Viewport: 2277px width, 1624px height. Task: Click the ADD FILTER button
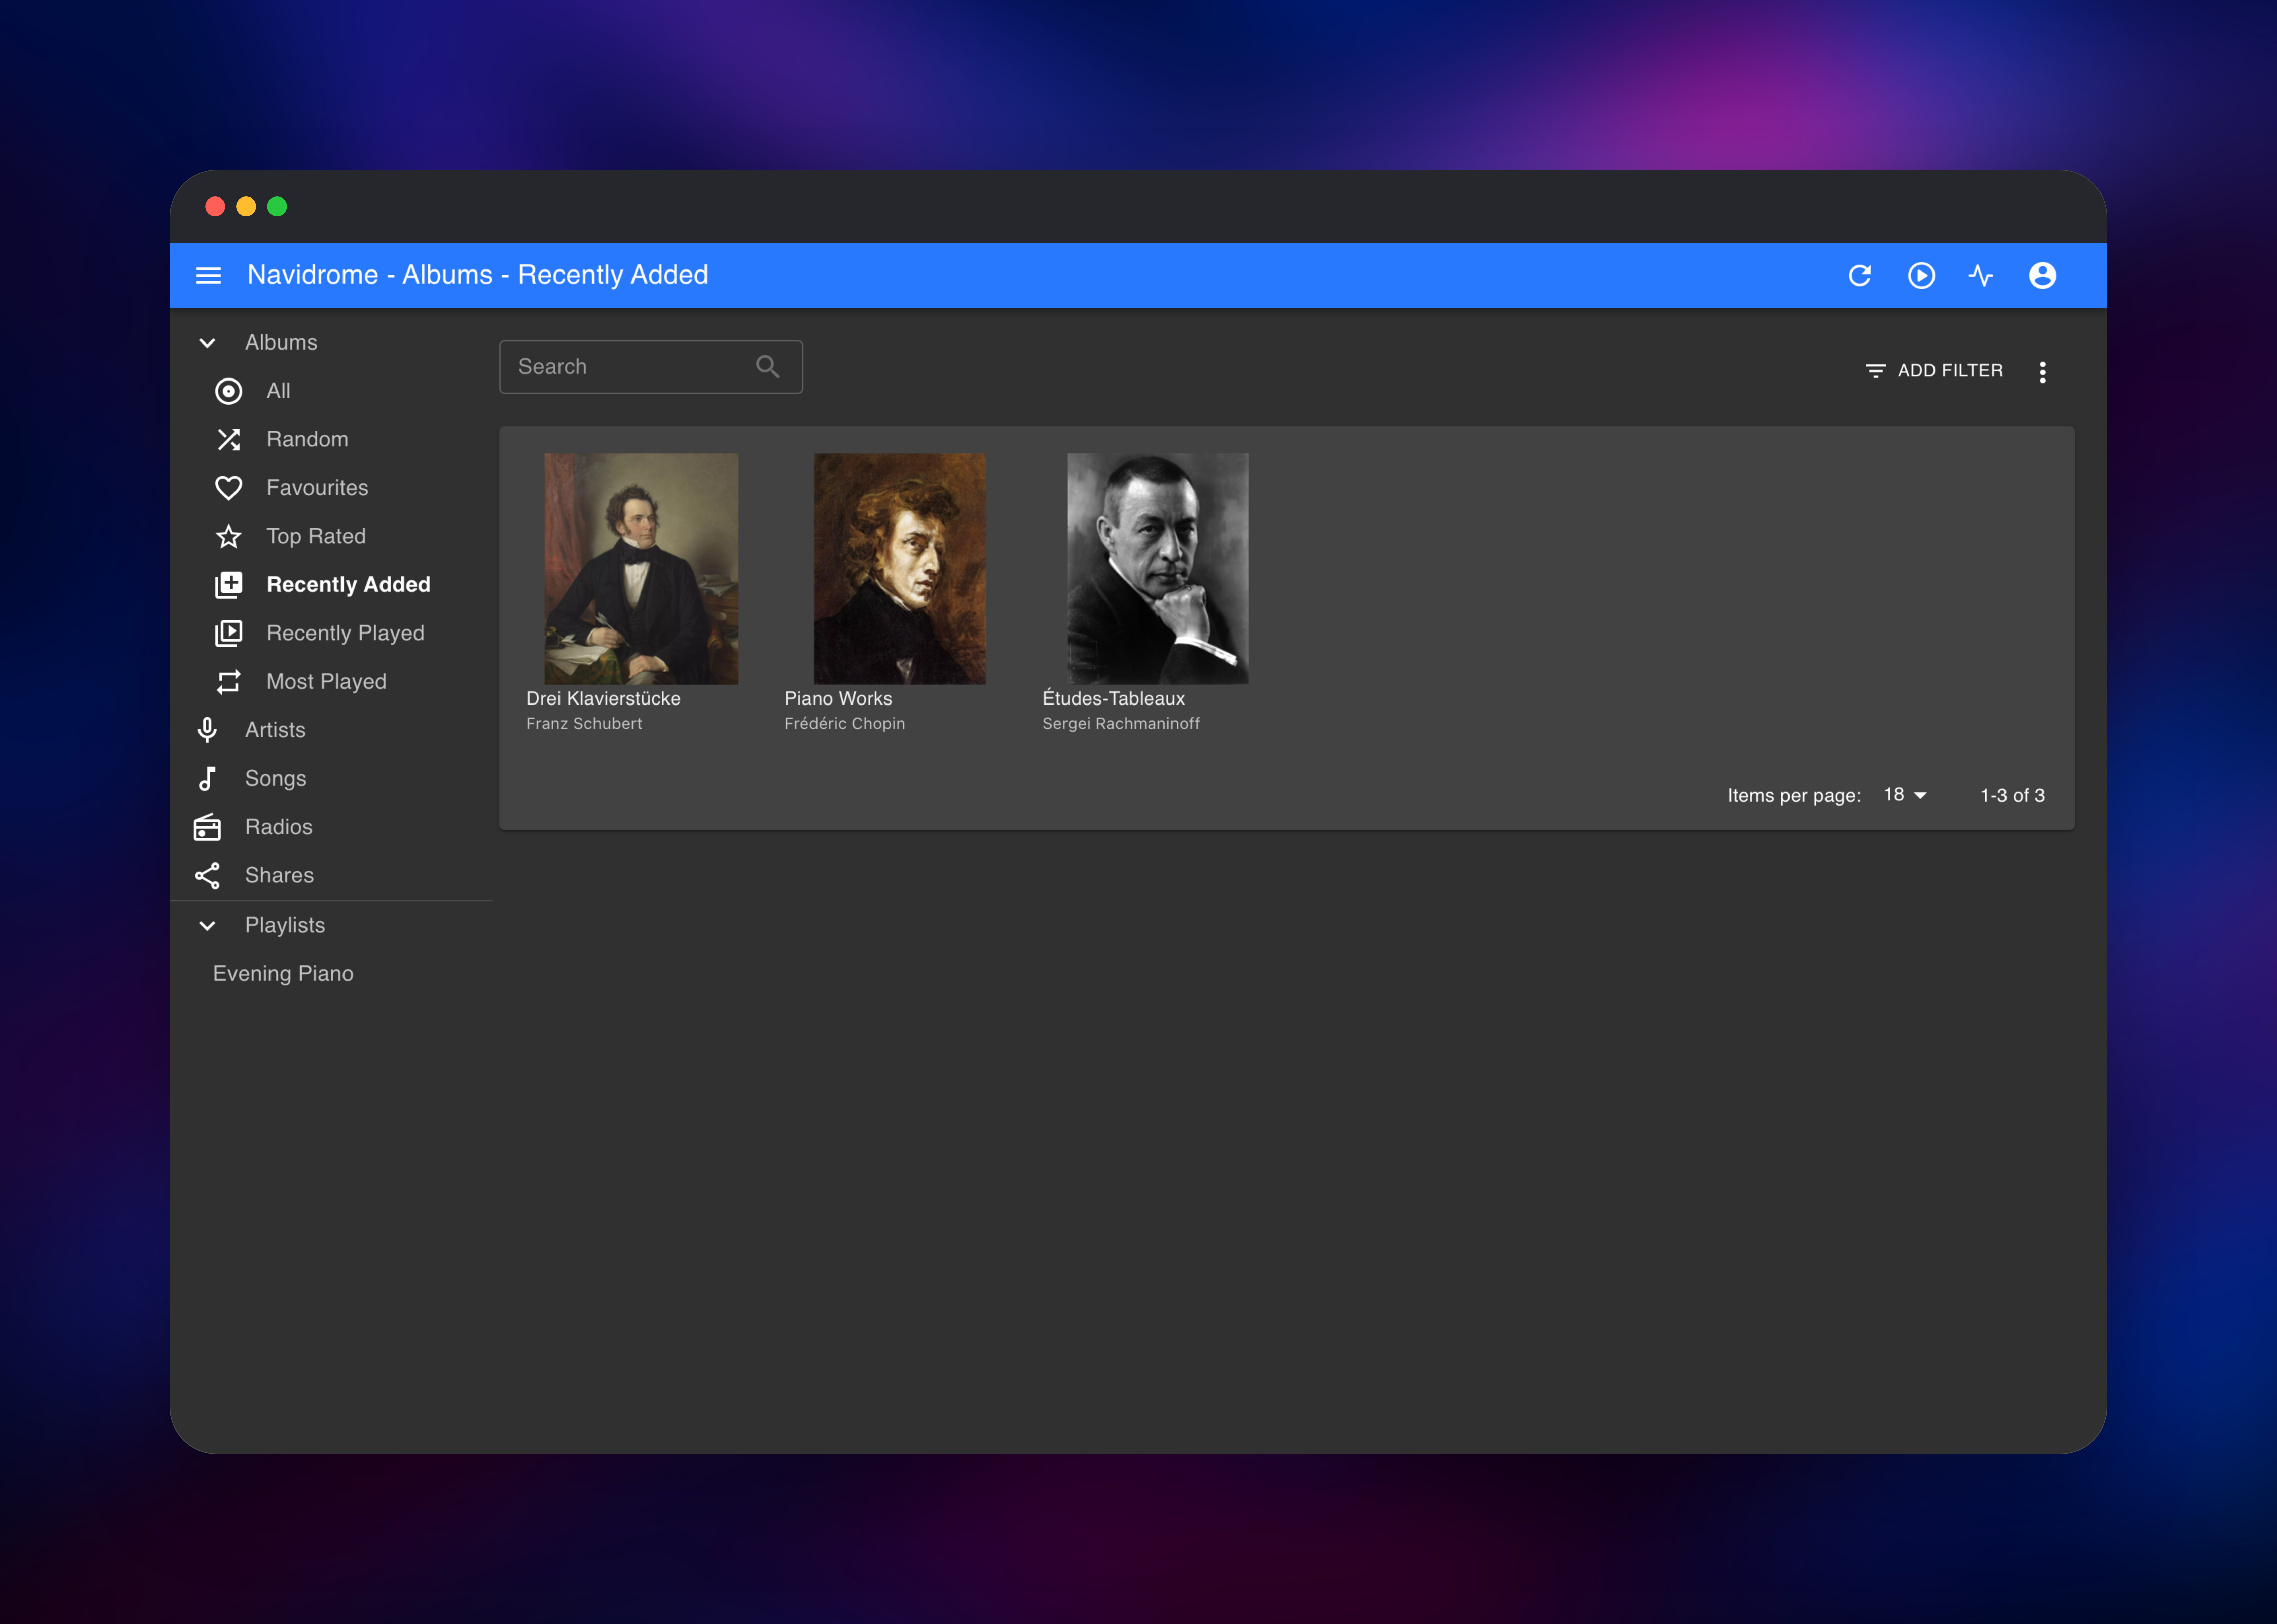1934,371
